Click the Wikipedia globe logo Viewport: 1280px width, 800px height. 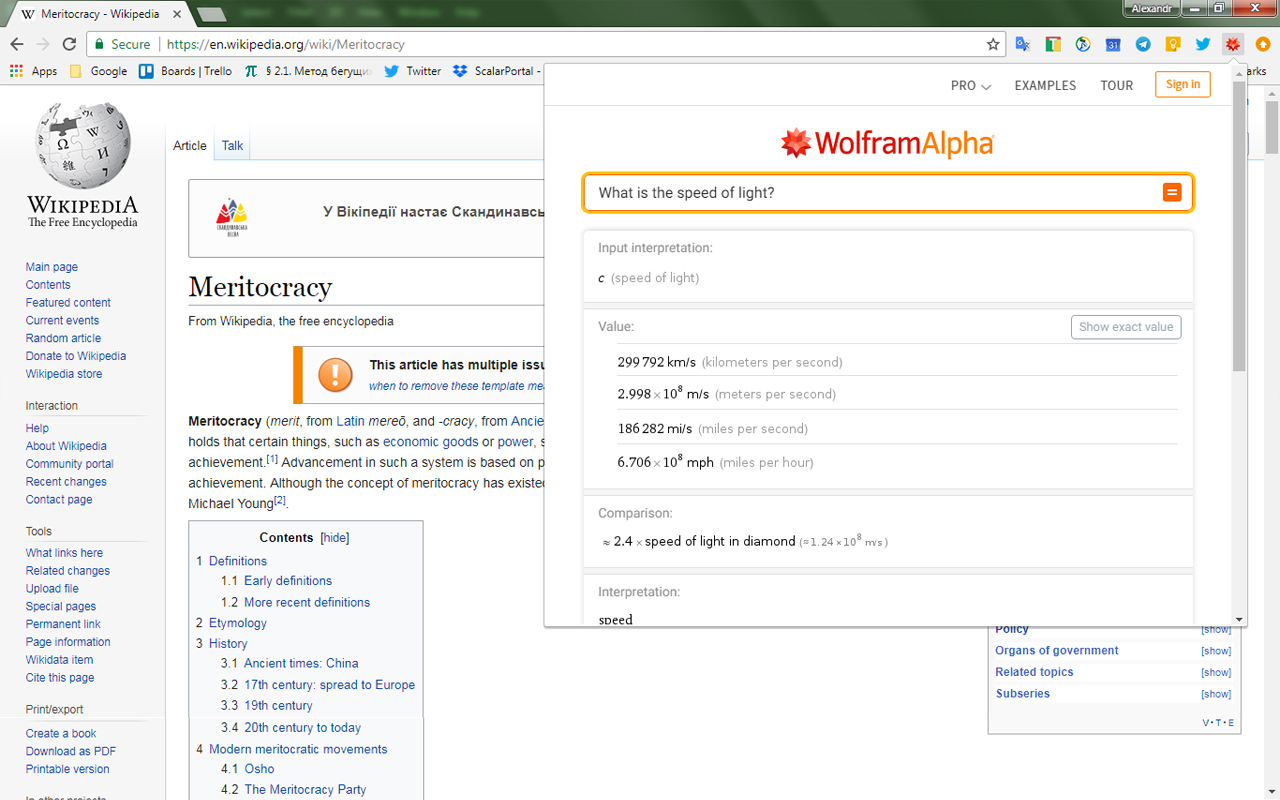82,144
